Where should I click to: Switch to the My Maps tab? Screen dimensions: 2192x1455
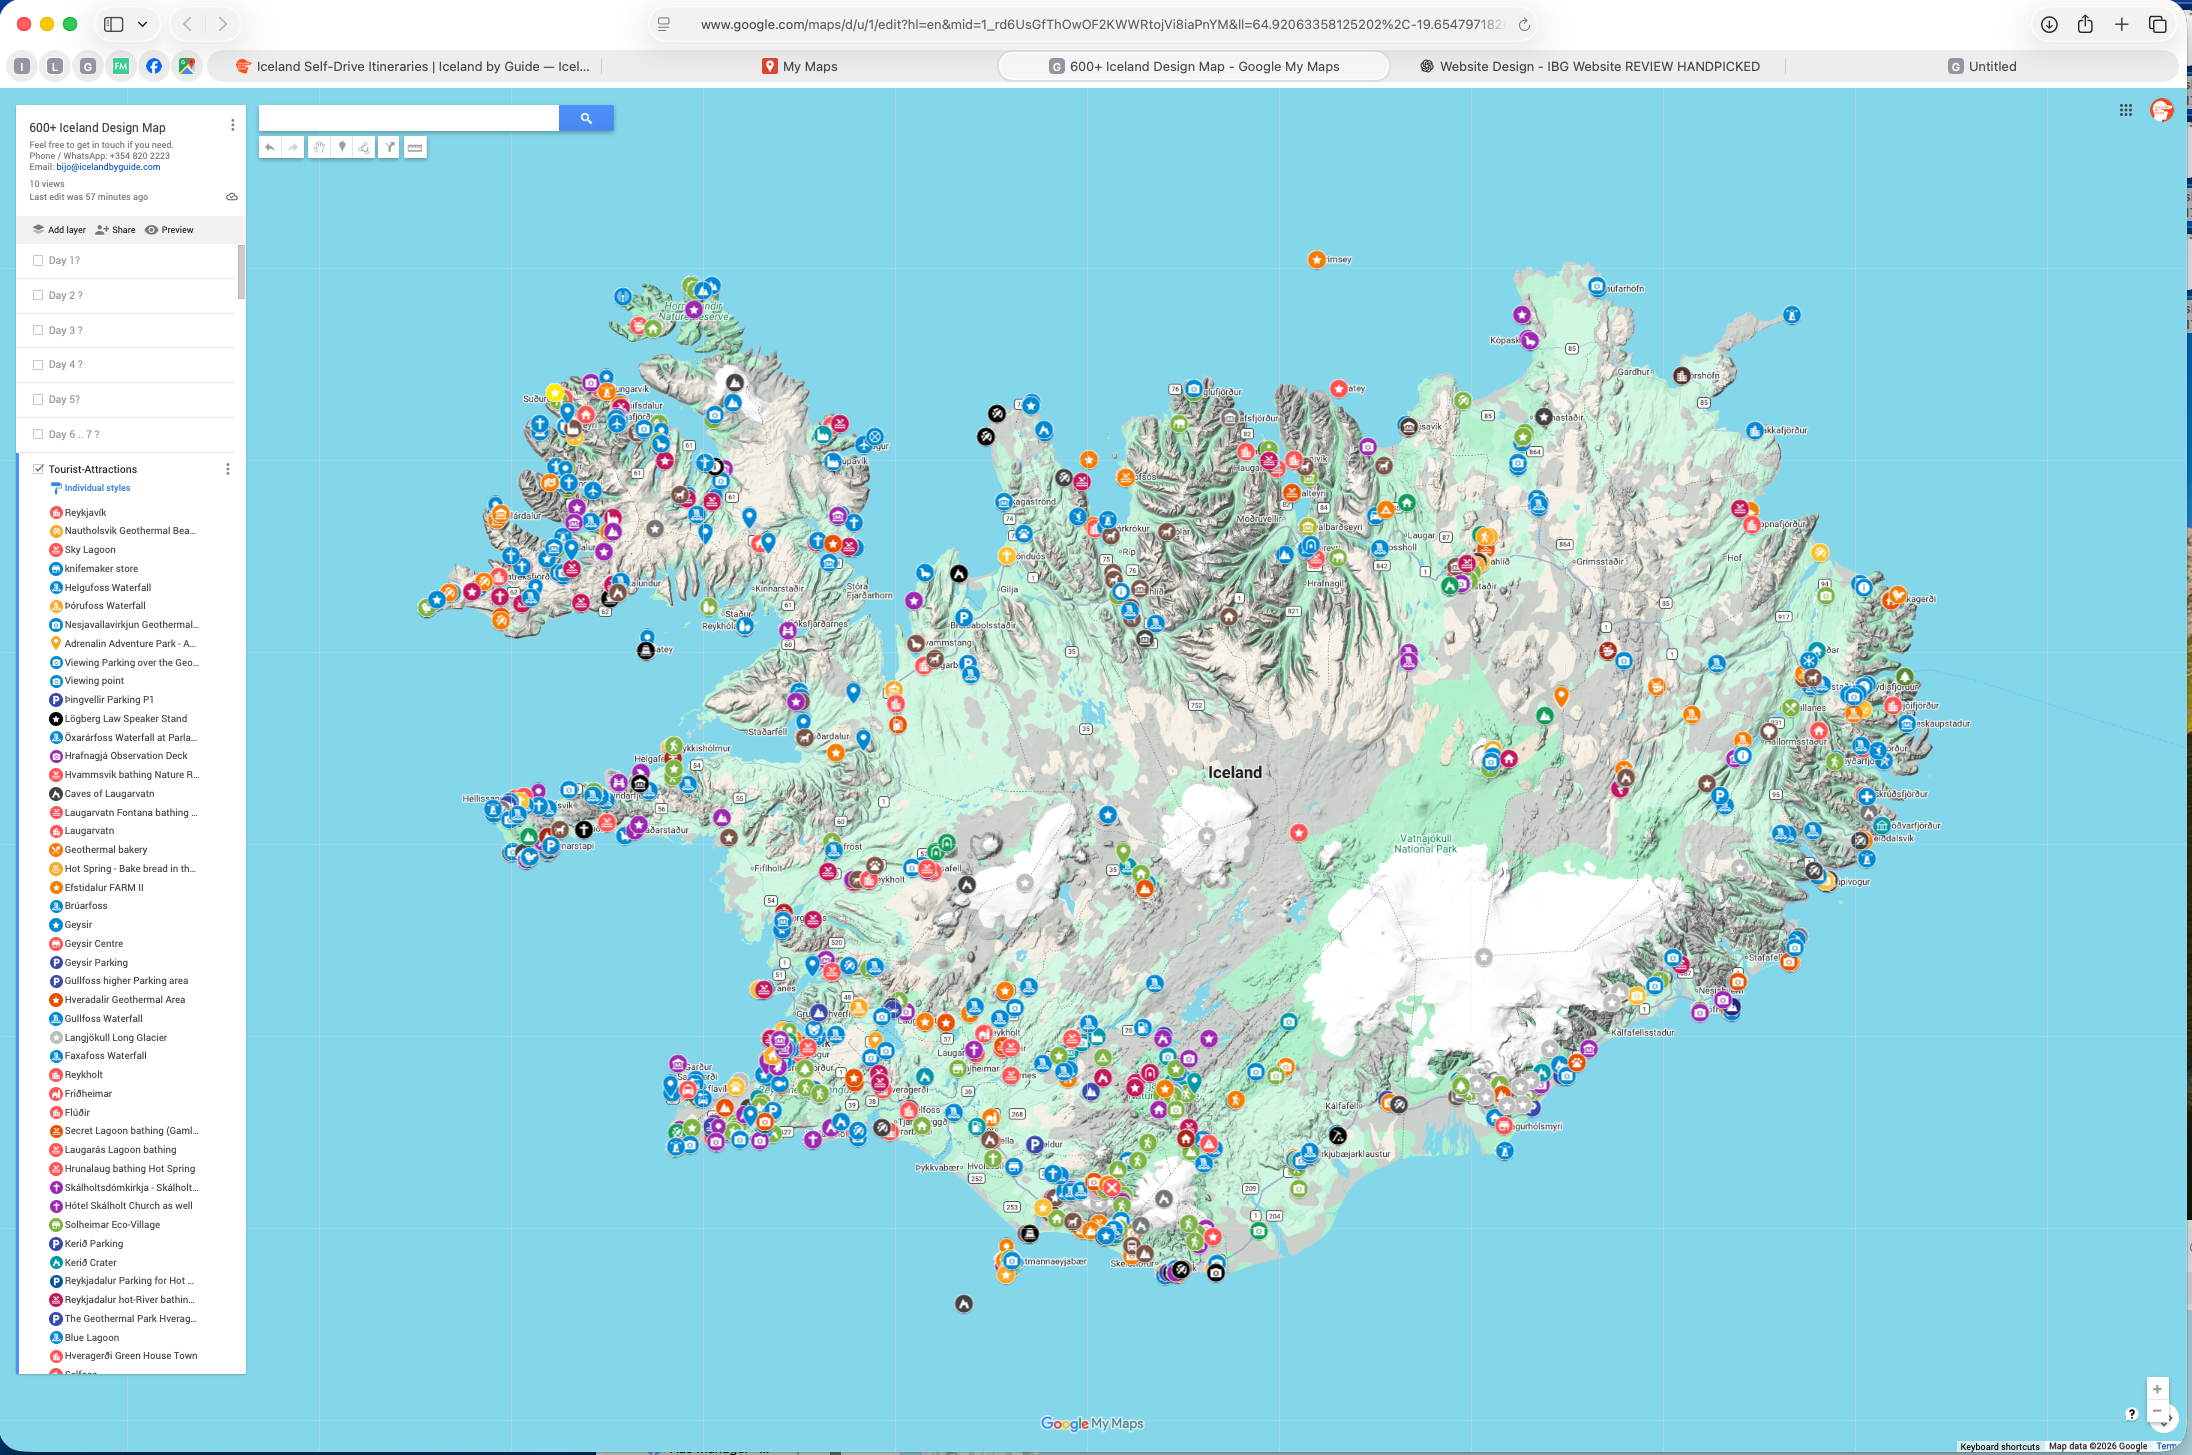[799, 66]
